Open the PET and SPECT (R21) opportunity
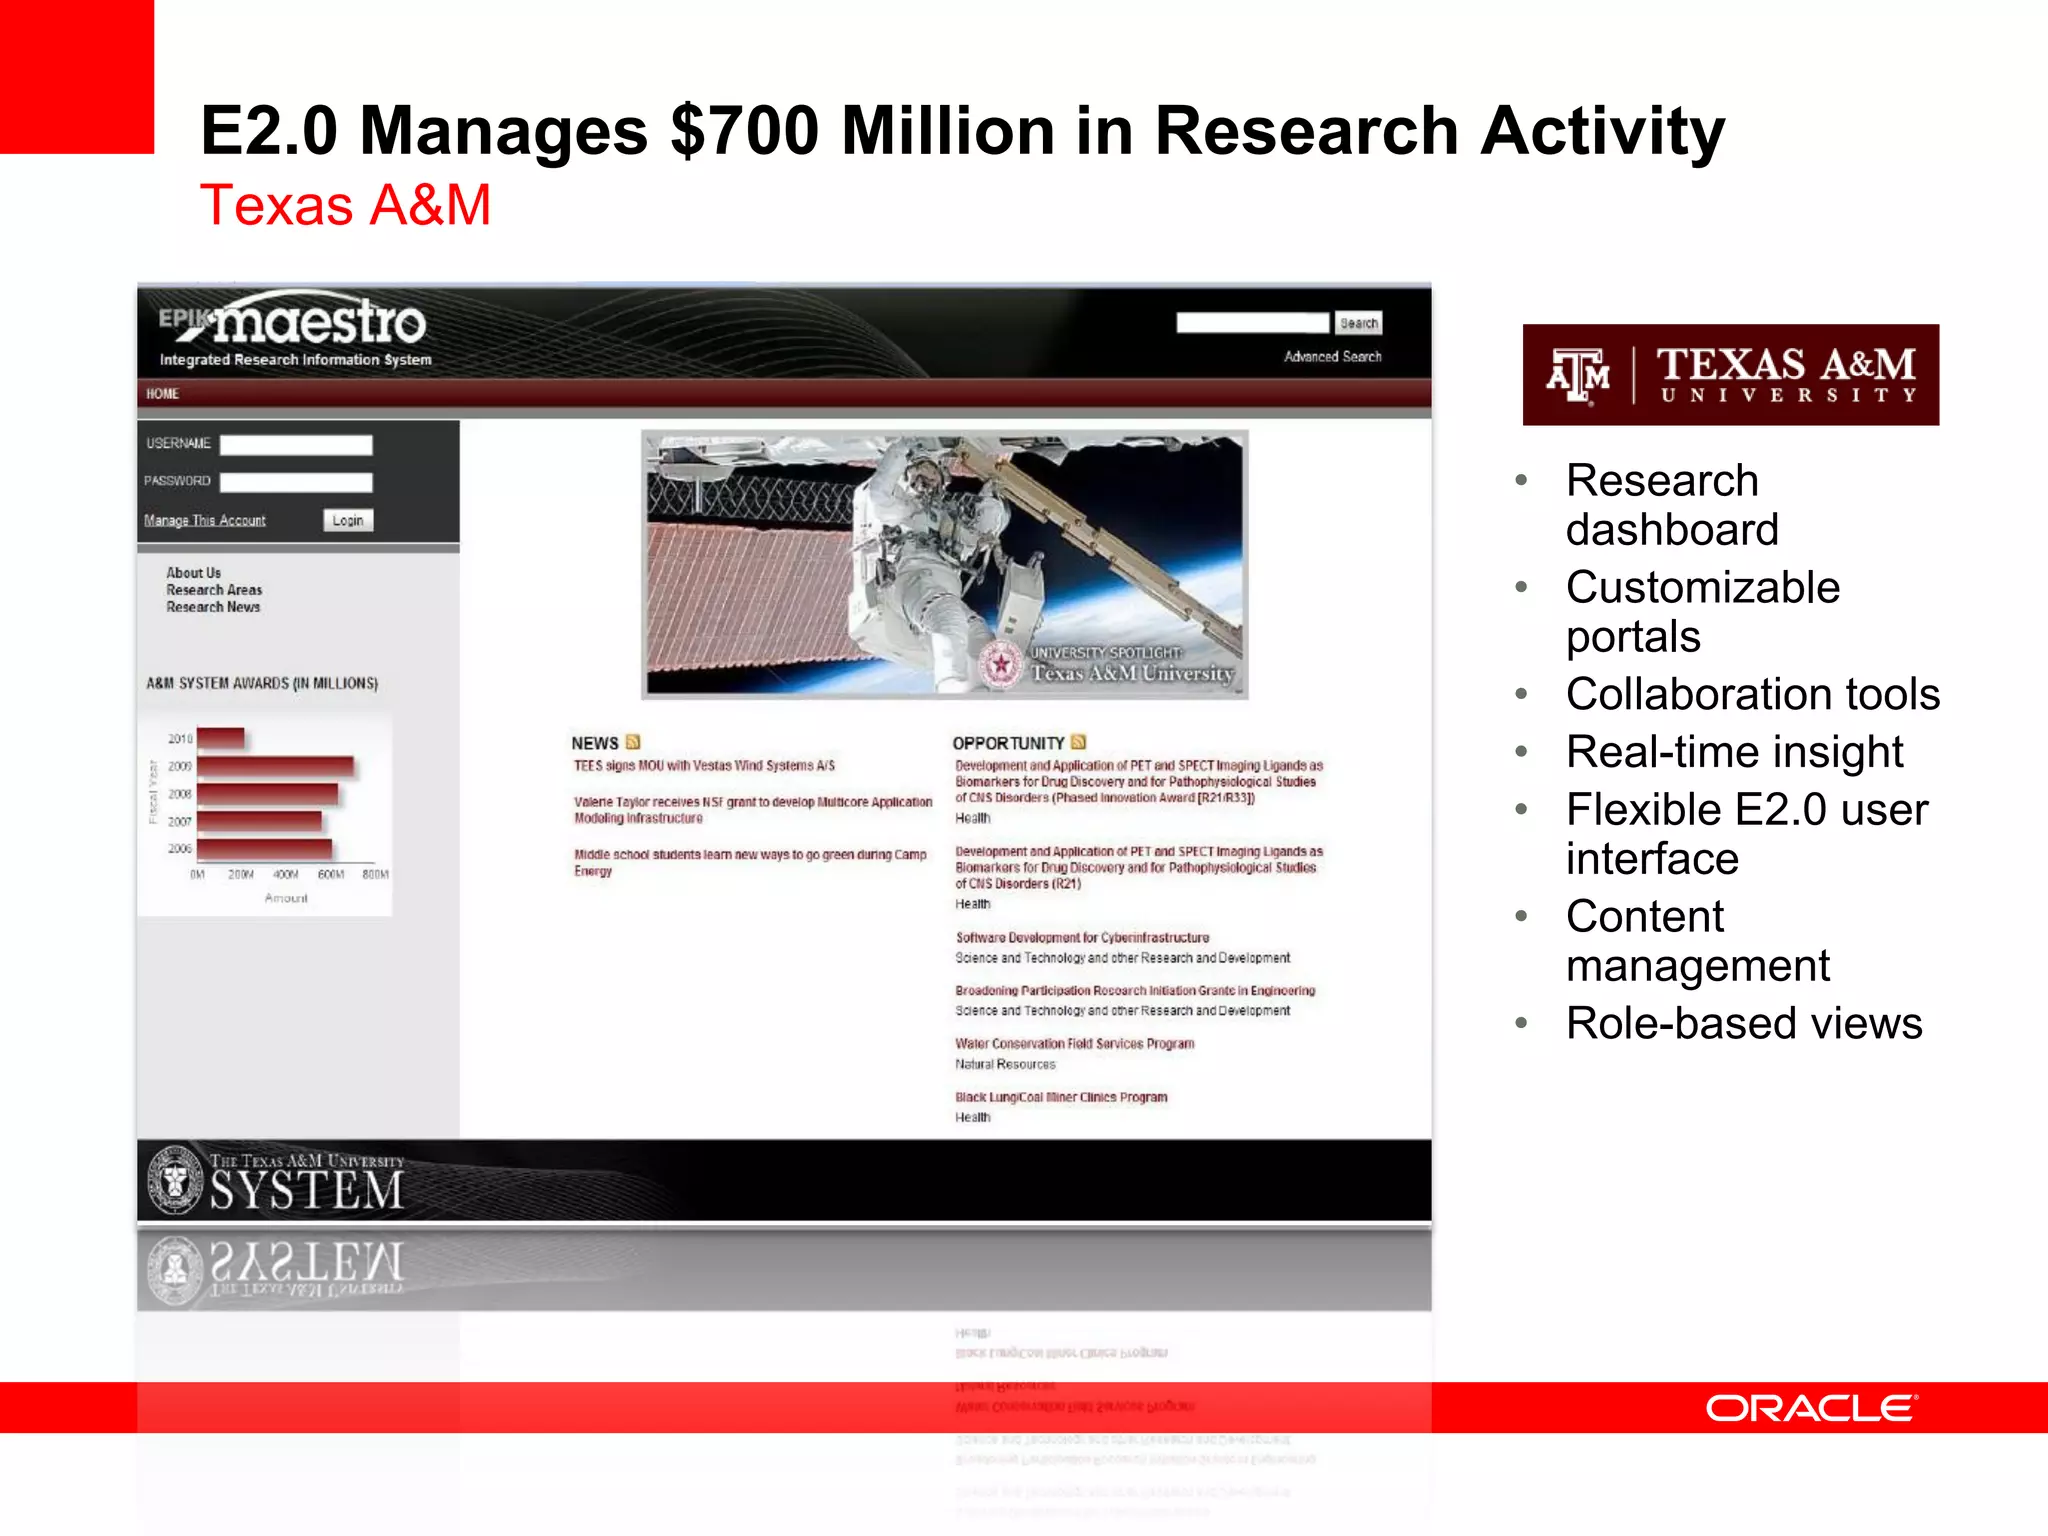Viewport: 2048px width, 1536px height. (1139, 868)
